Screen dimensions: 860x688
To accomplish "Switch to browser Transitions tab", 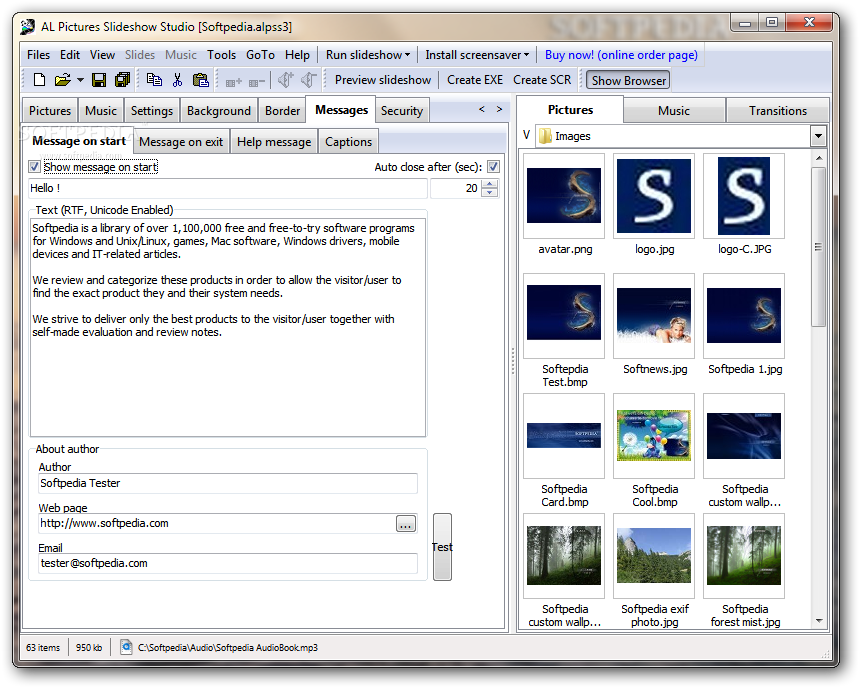I will pyautogui.click(x=778, y=111).
